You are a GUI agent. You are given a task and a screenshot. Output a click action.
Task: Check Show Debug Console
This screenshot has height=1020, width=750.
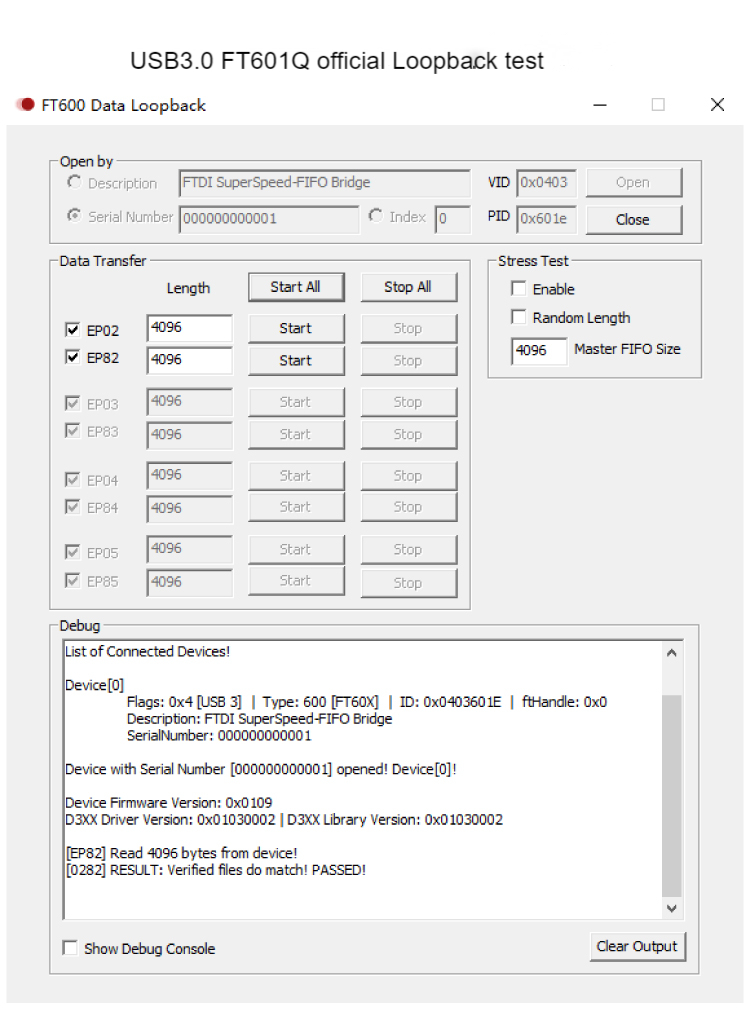[x=70, y=948]
